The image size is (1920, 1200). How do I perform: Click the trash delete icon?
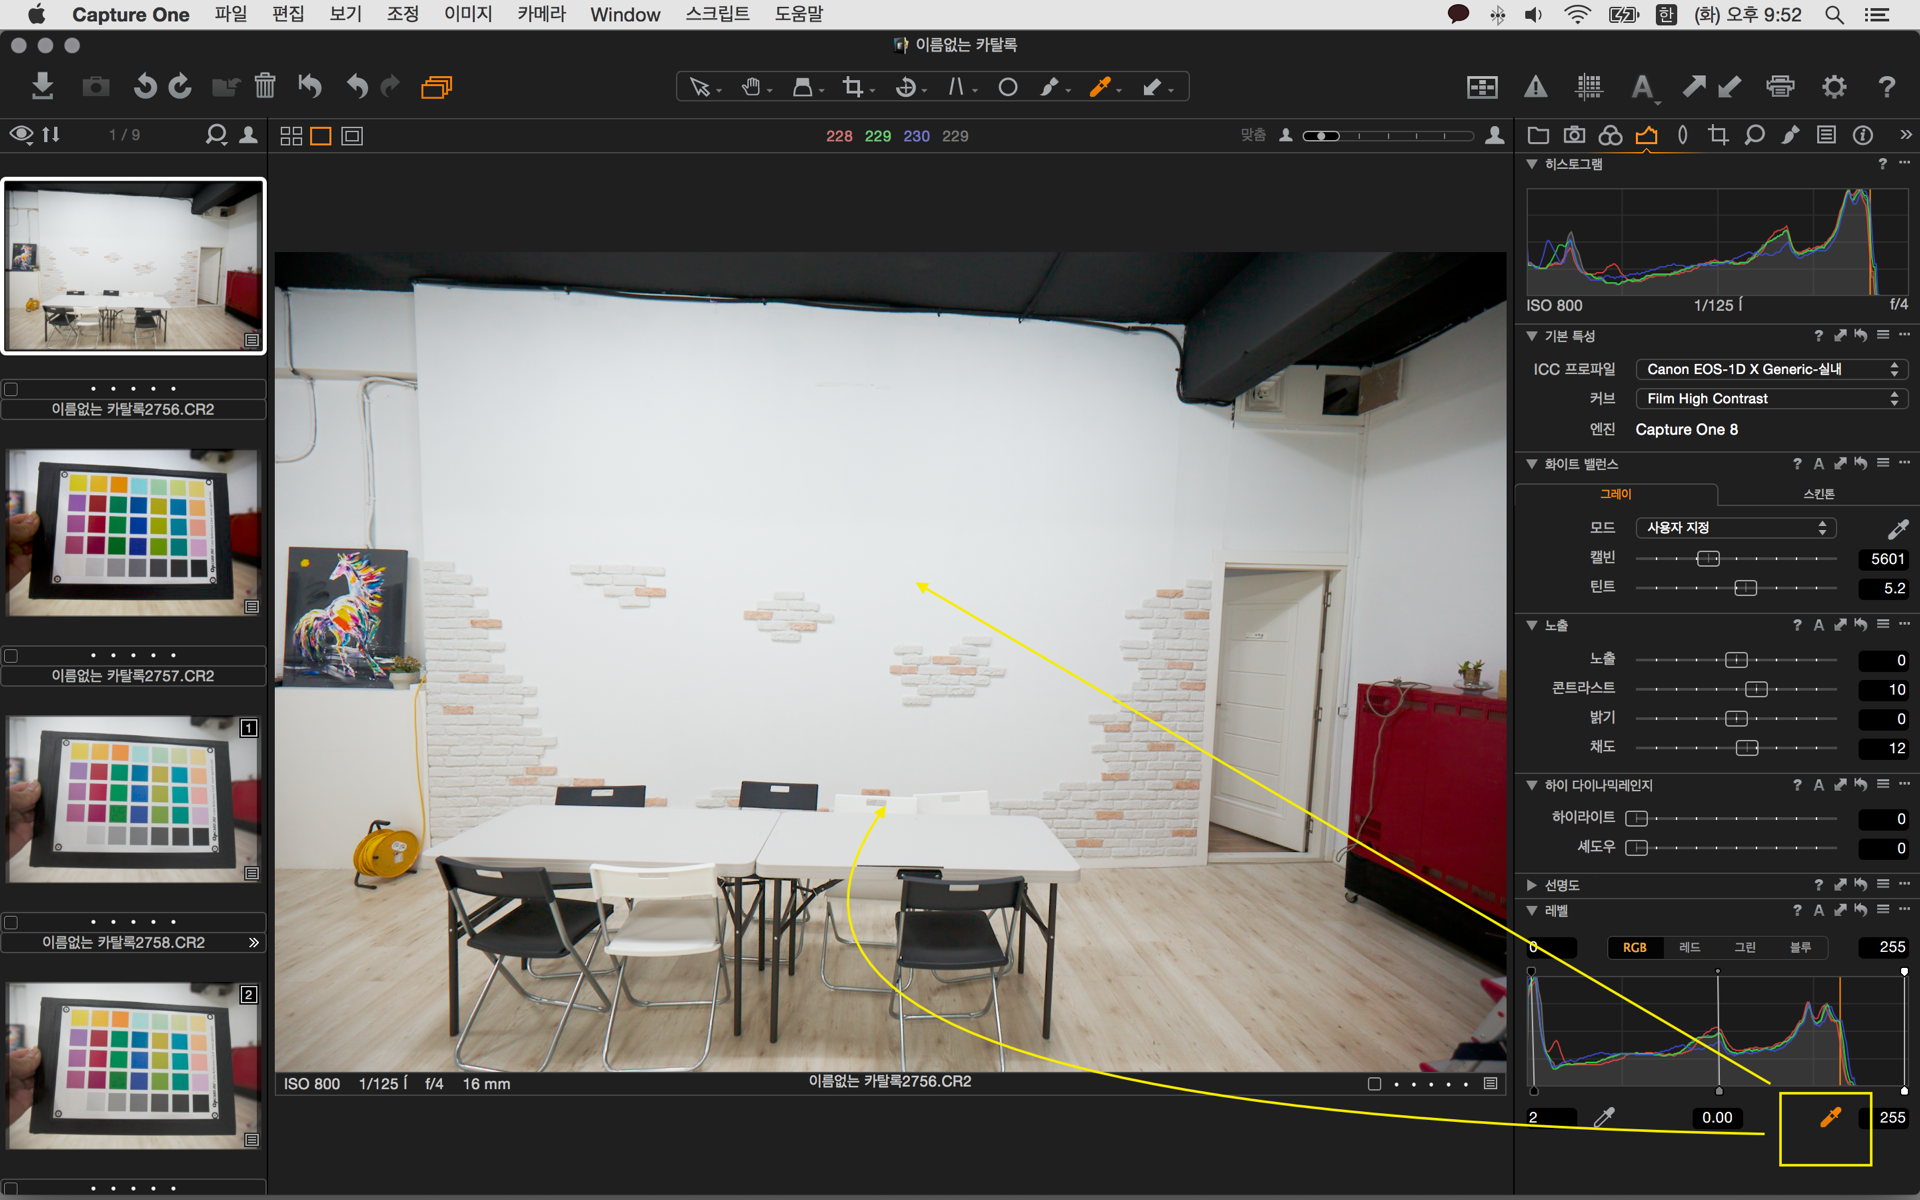coord(265,87)
